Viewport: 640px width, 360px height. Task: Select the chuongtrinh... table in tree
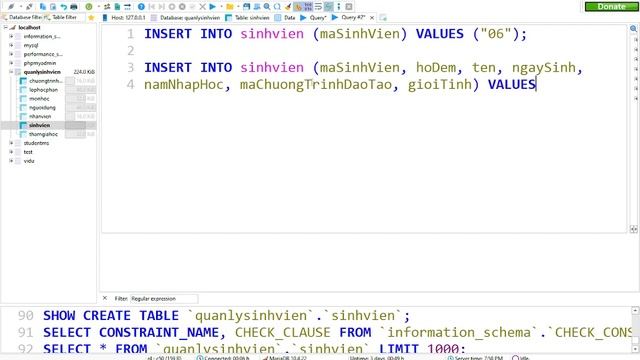(x=45, y=81)
